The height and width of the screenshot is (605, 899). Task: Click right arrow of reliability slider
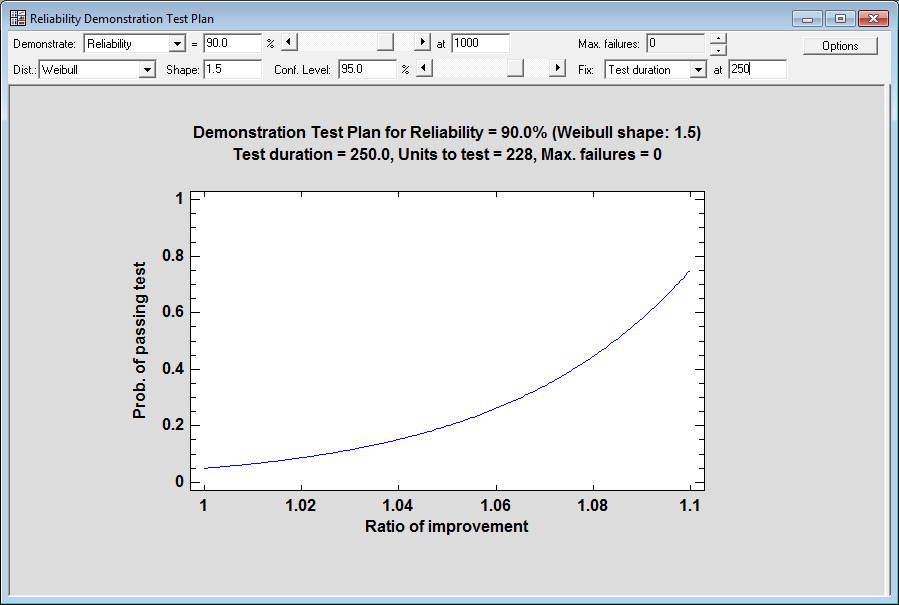pyautogui.click(x=422, y=43)
